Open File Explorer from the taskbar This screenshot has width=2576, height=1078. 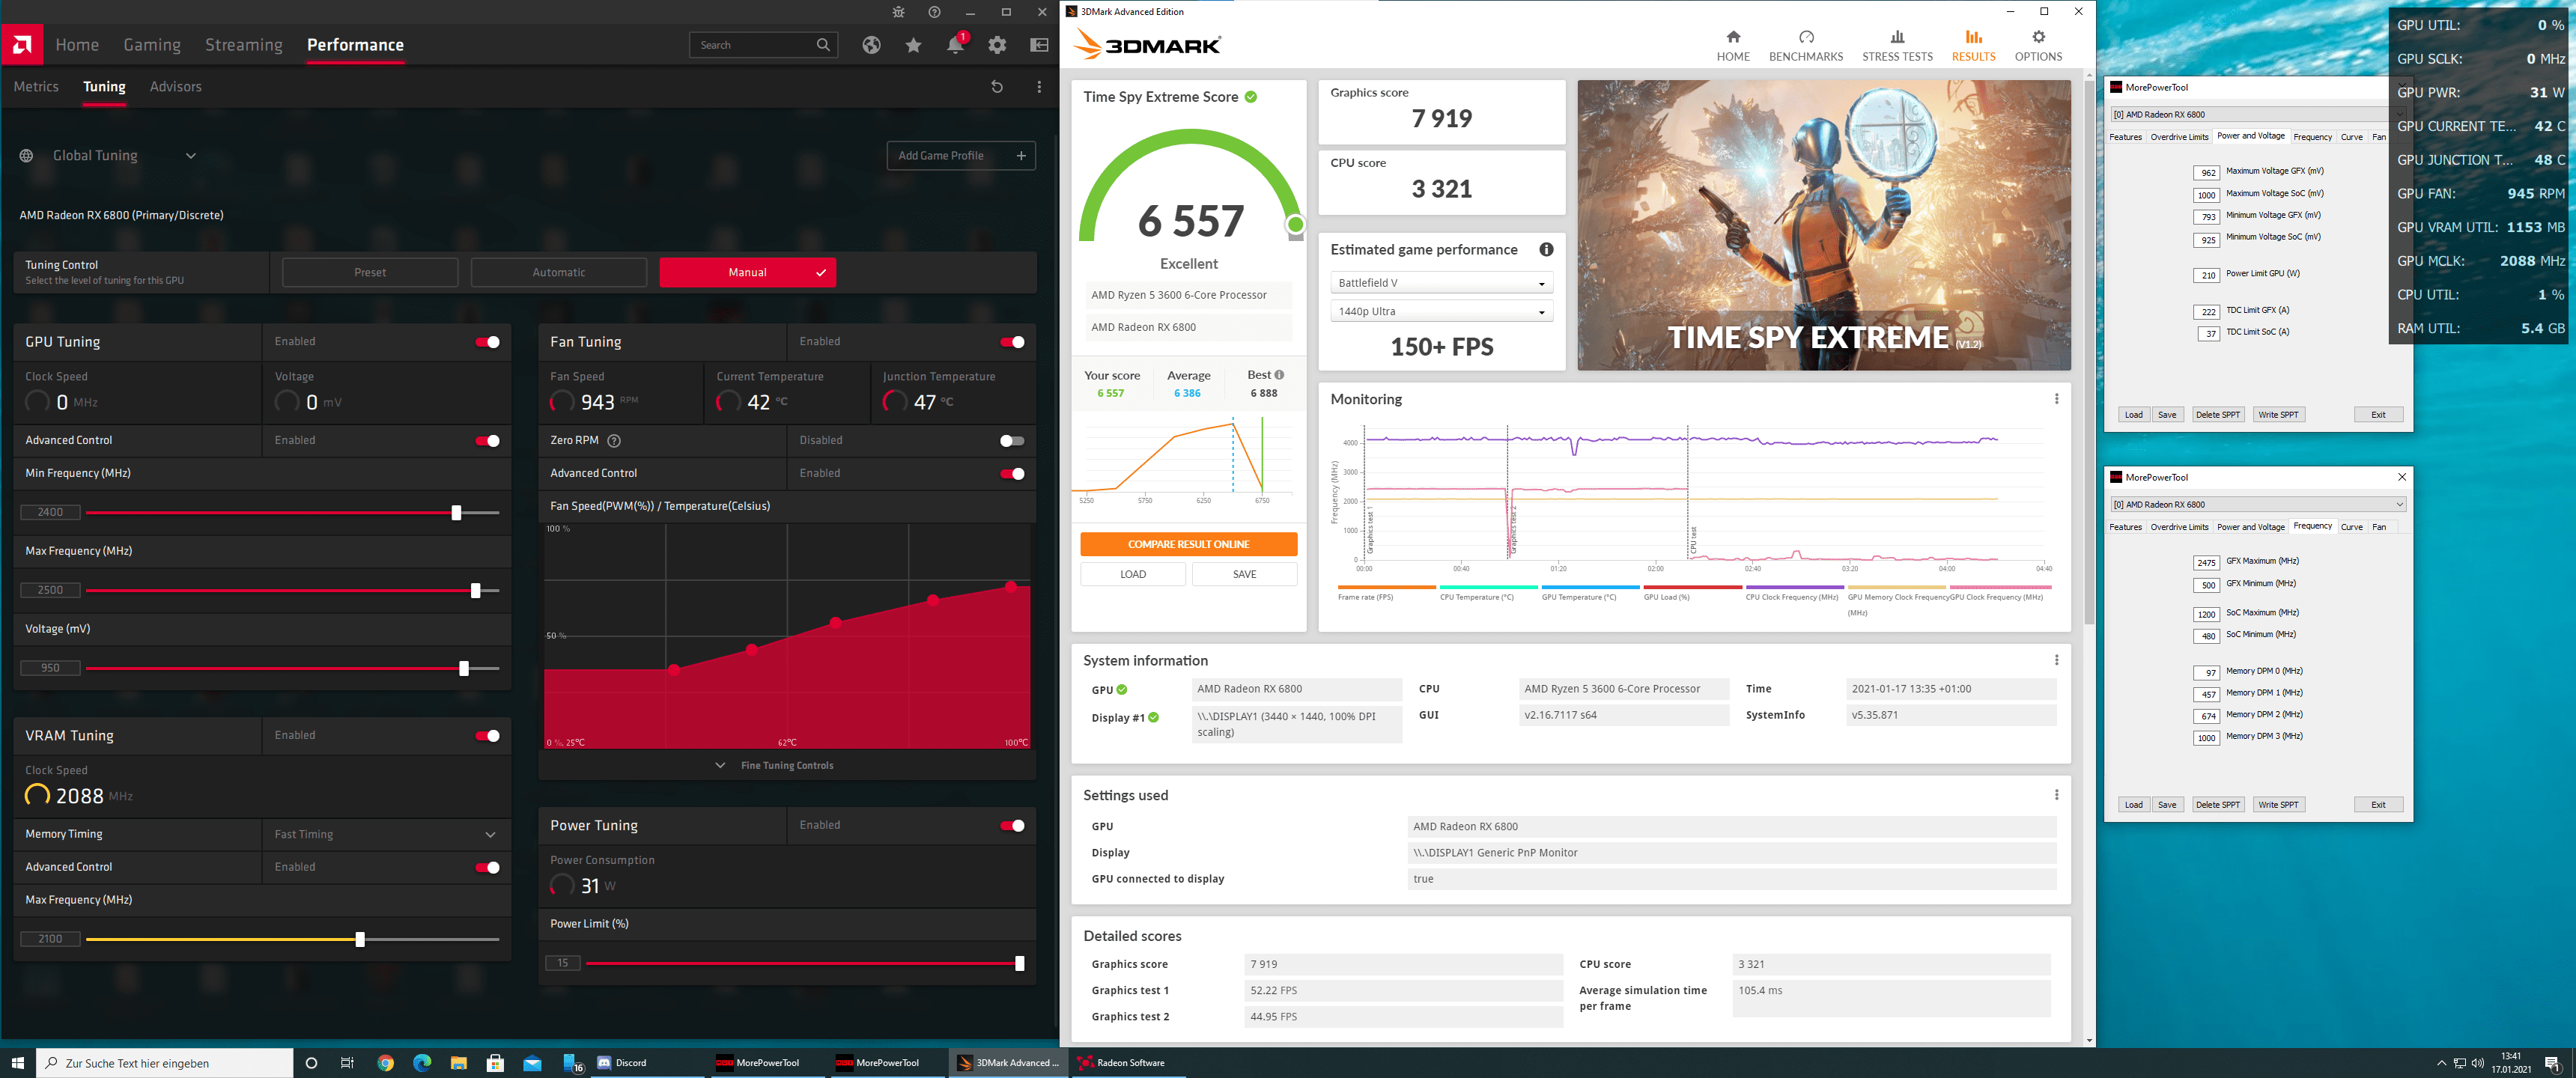(x=459, y=1063)
